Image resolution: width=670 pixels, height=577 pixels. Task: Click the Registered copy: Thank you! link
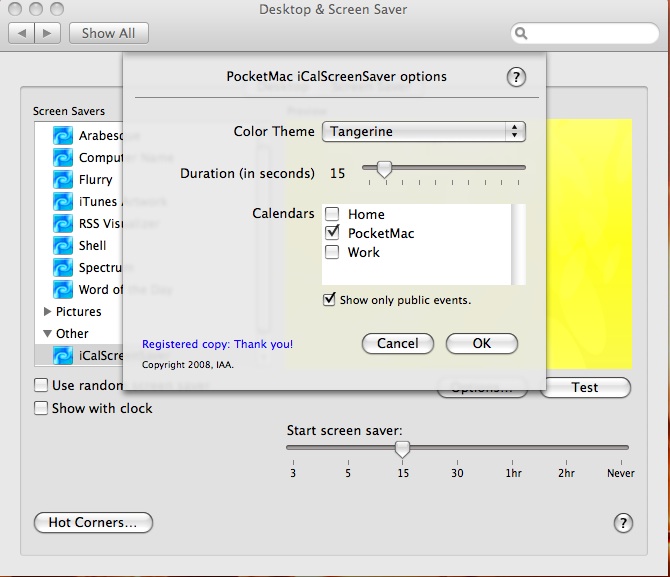pos(217,344)
